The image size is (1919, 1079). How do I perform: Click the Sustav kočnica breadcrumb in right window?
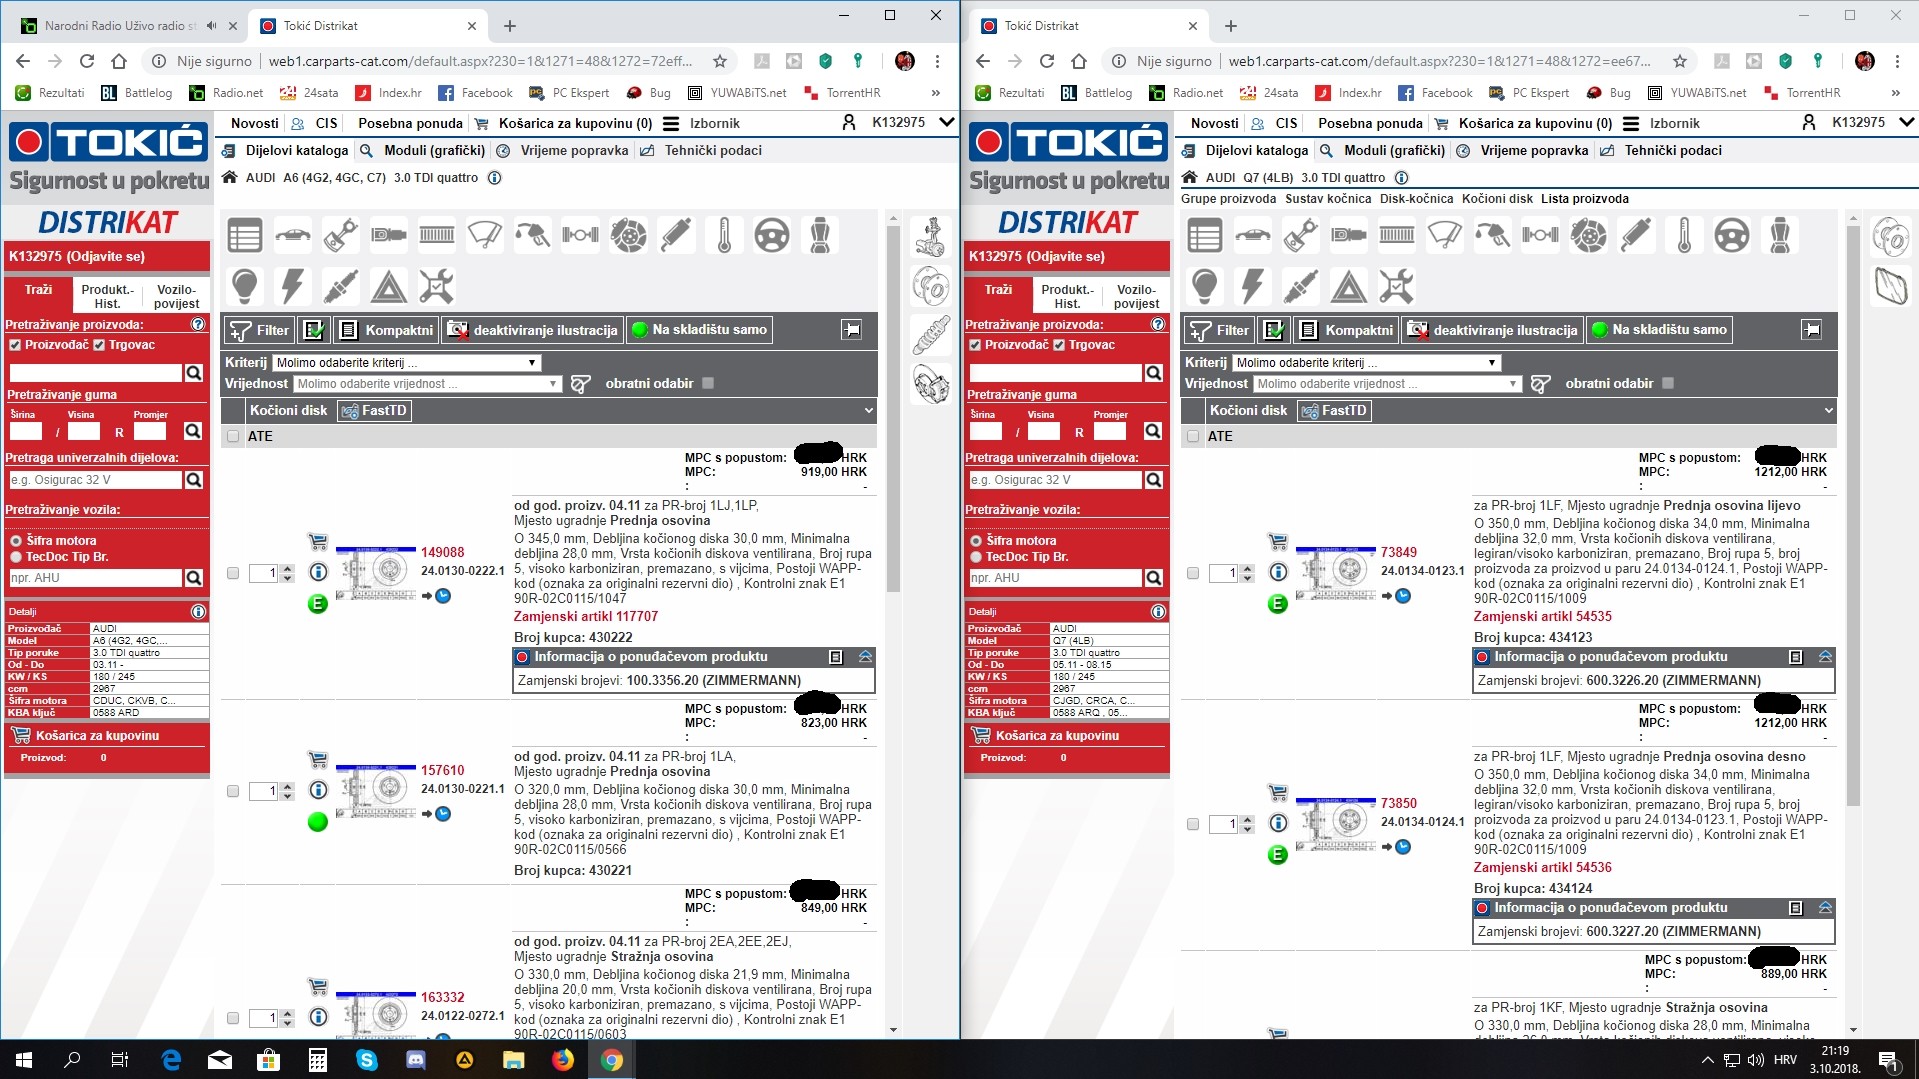pyautogui.click(x=1328, y=198)
